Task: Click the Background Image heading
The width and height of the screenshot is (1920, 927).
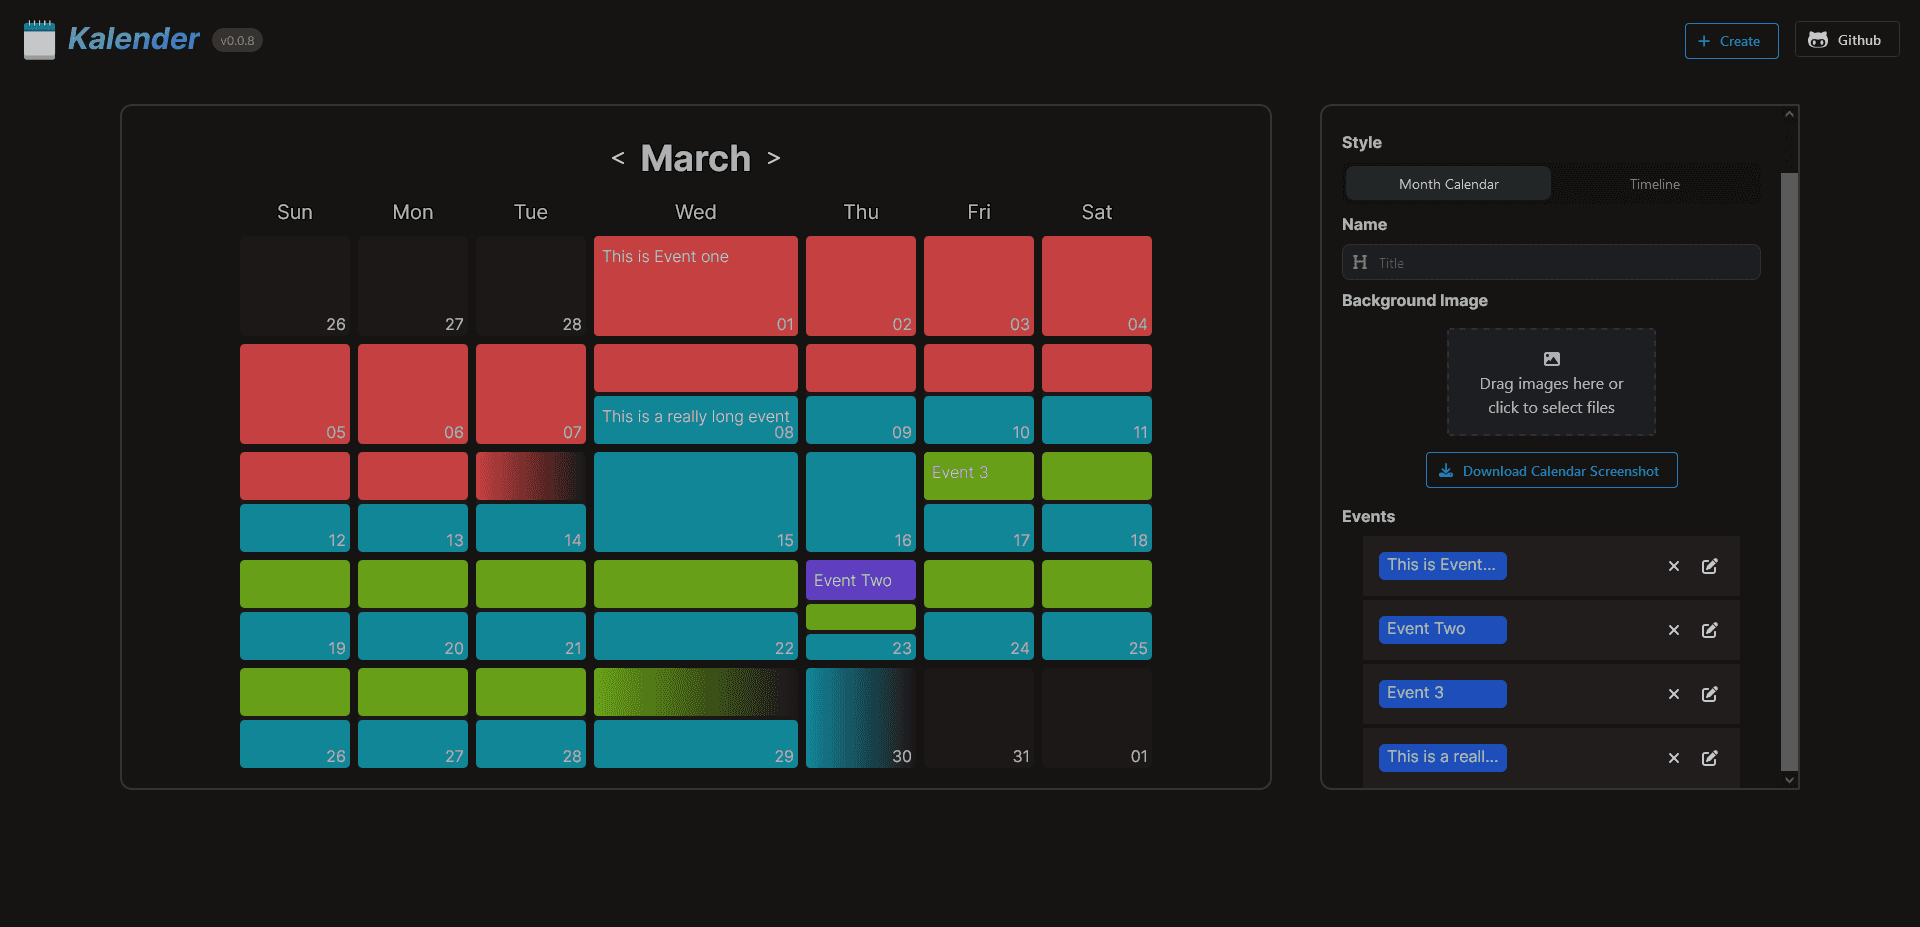Action: [1415, 300]
